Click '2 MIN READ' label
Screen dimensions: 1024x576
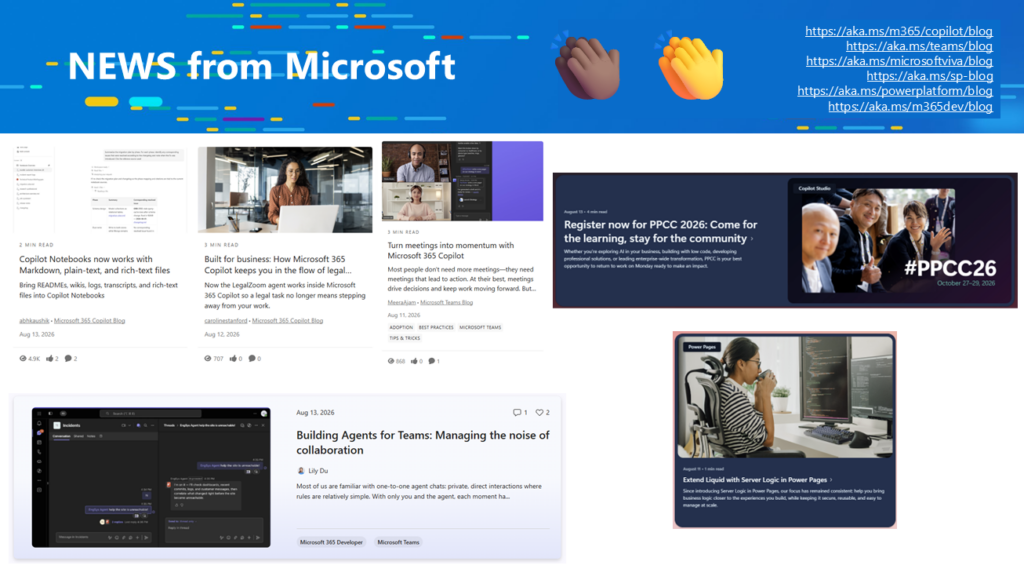click(37, 245)
